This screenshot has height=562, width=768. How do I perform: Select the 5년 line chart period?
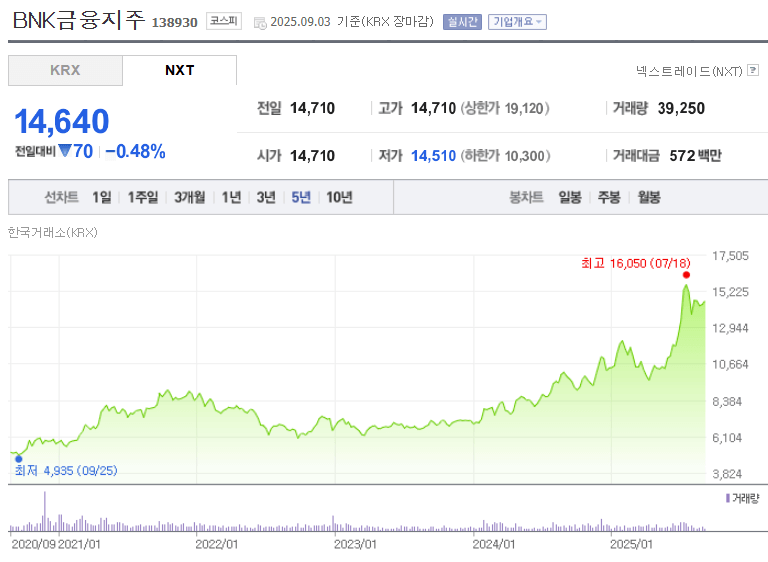(301, 197)
